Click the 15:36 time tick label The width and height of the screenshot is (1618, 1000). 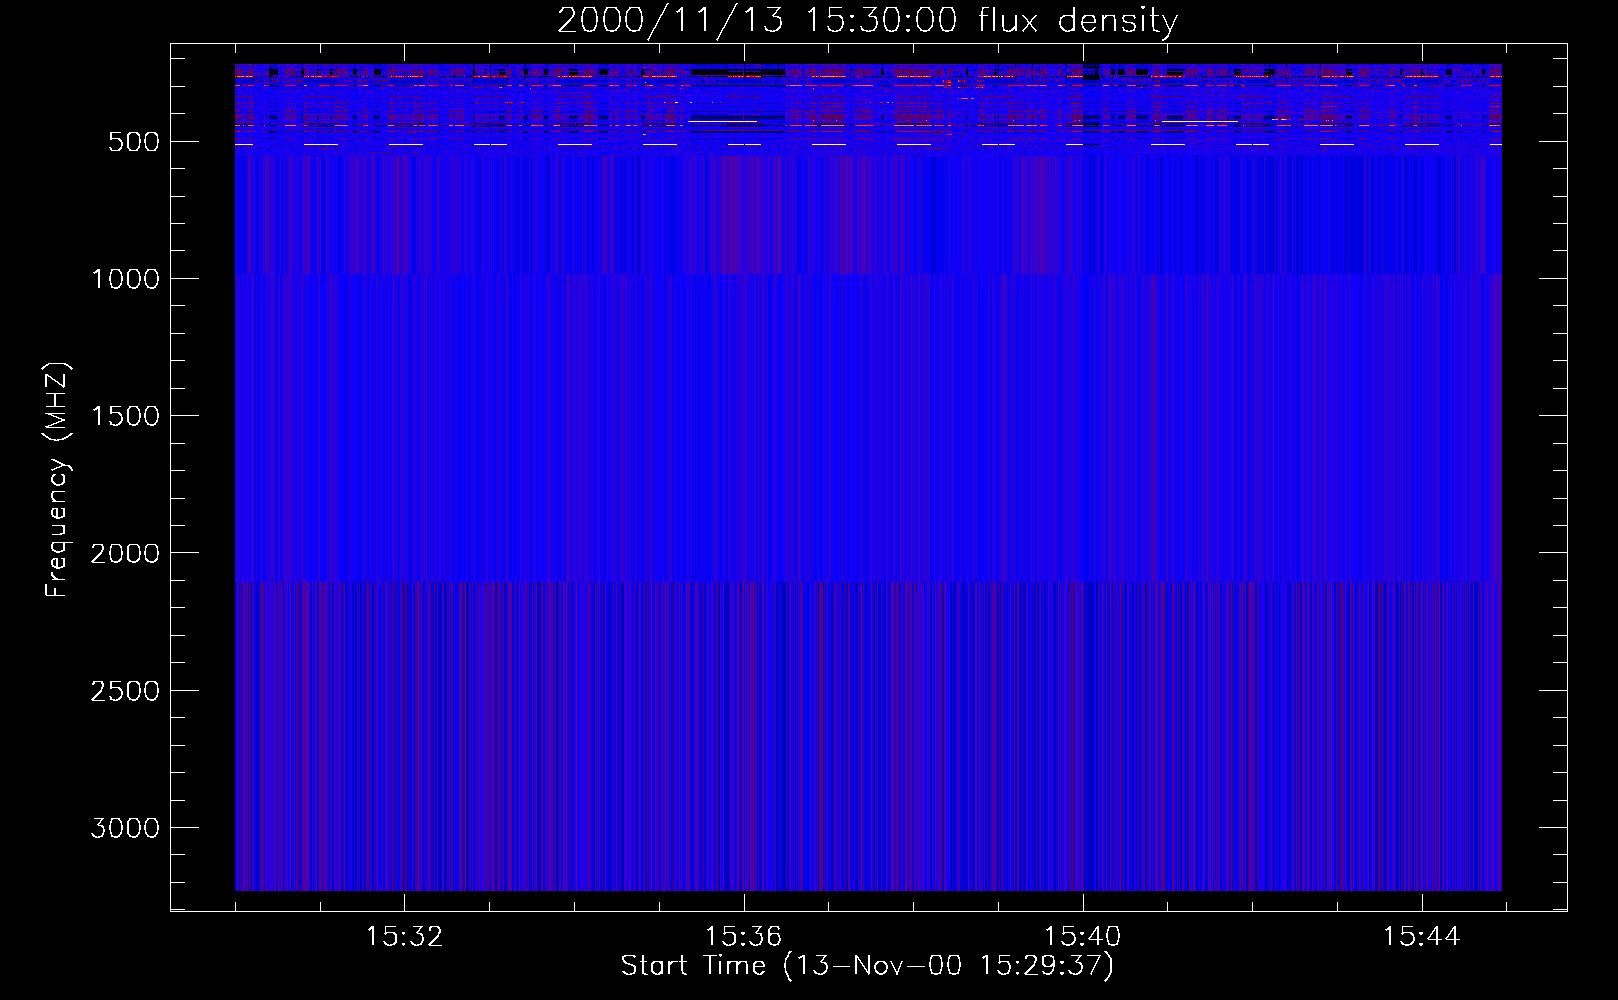(x=743, y=937)
